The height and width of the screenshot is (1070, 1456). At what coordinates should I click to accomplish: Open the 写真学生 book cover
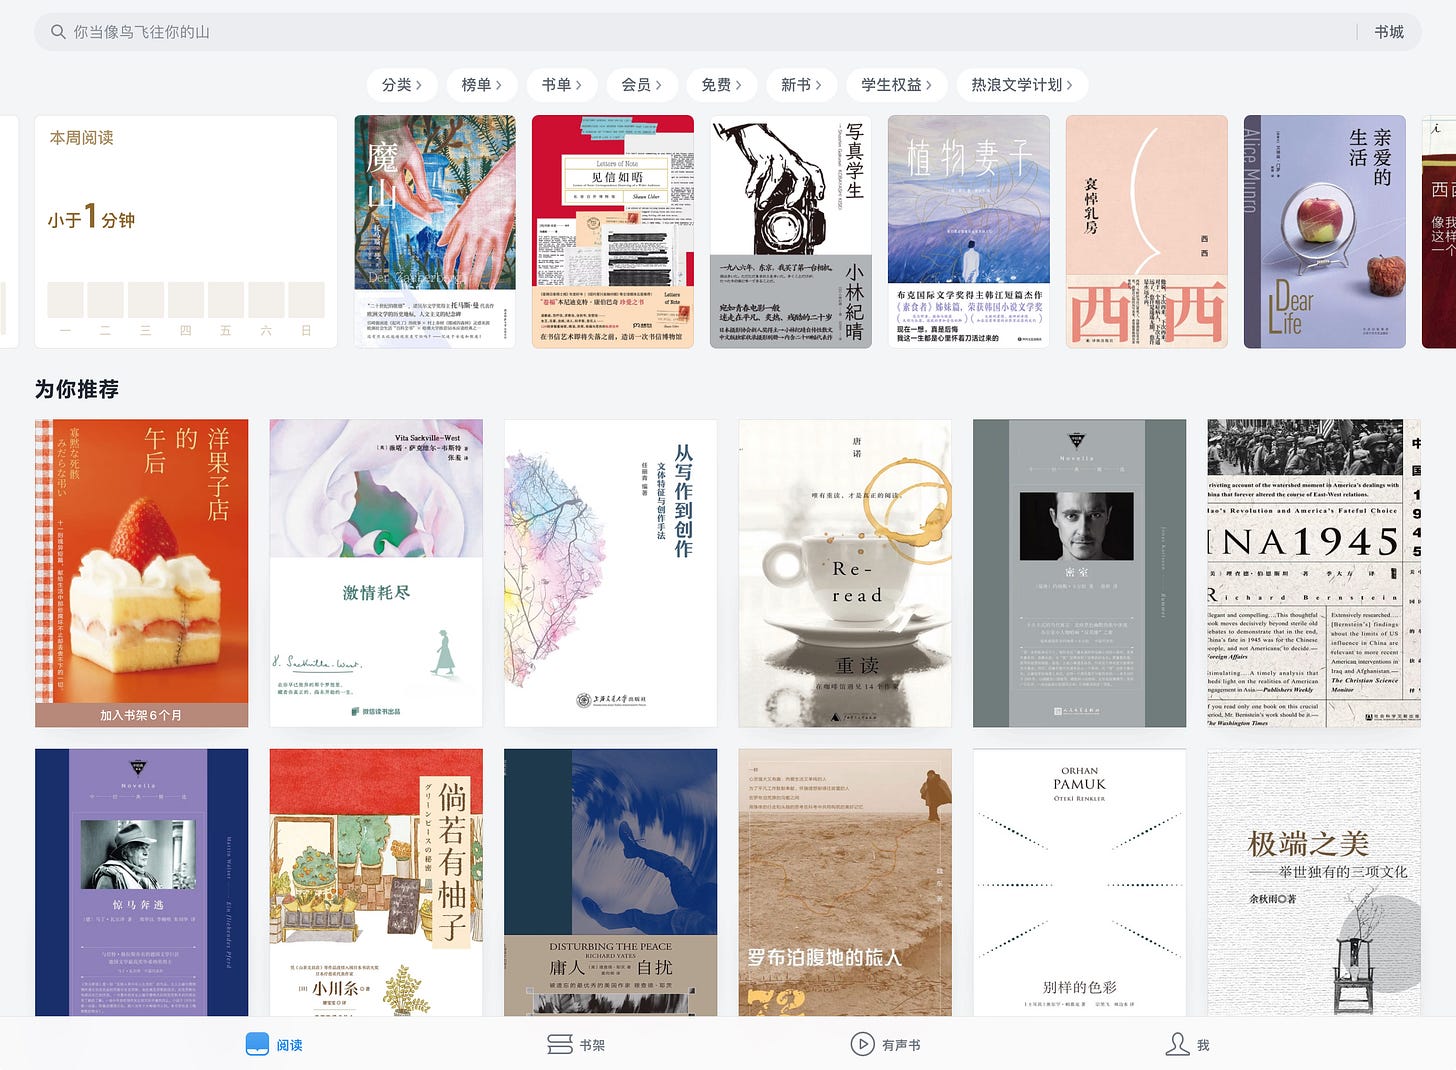791,232
